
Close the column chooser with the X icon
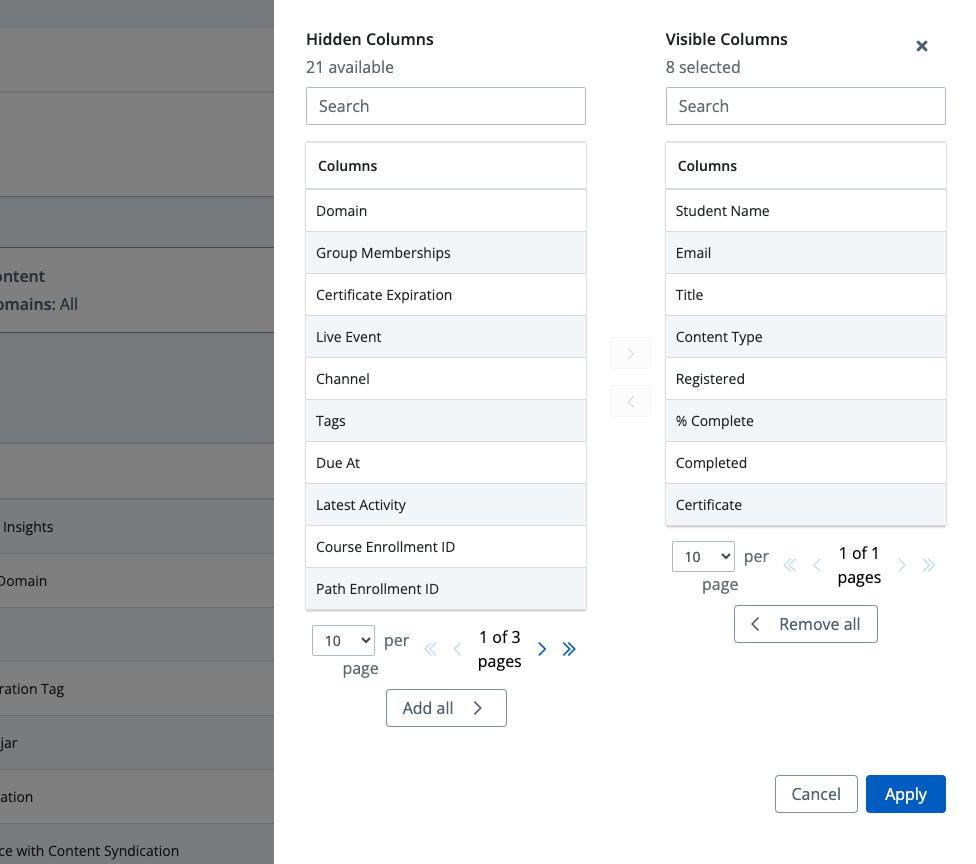pos(922,46)
